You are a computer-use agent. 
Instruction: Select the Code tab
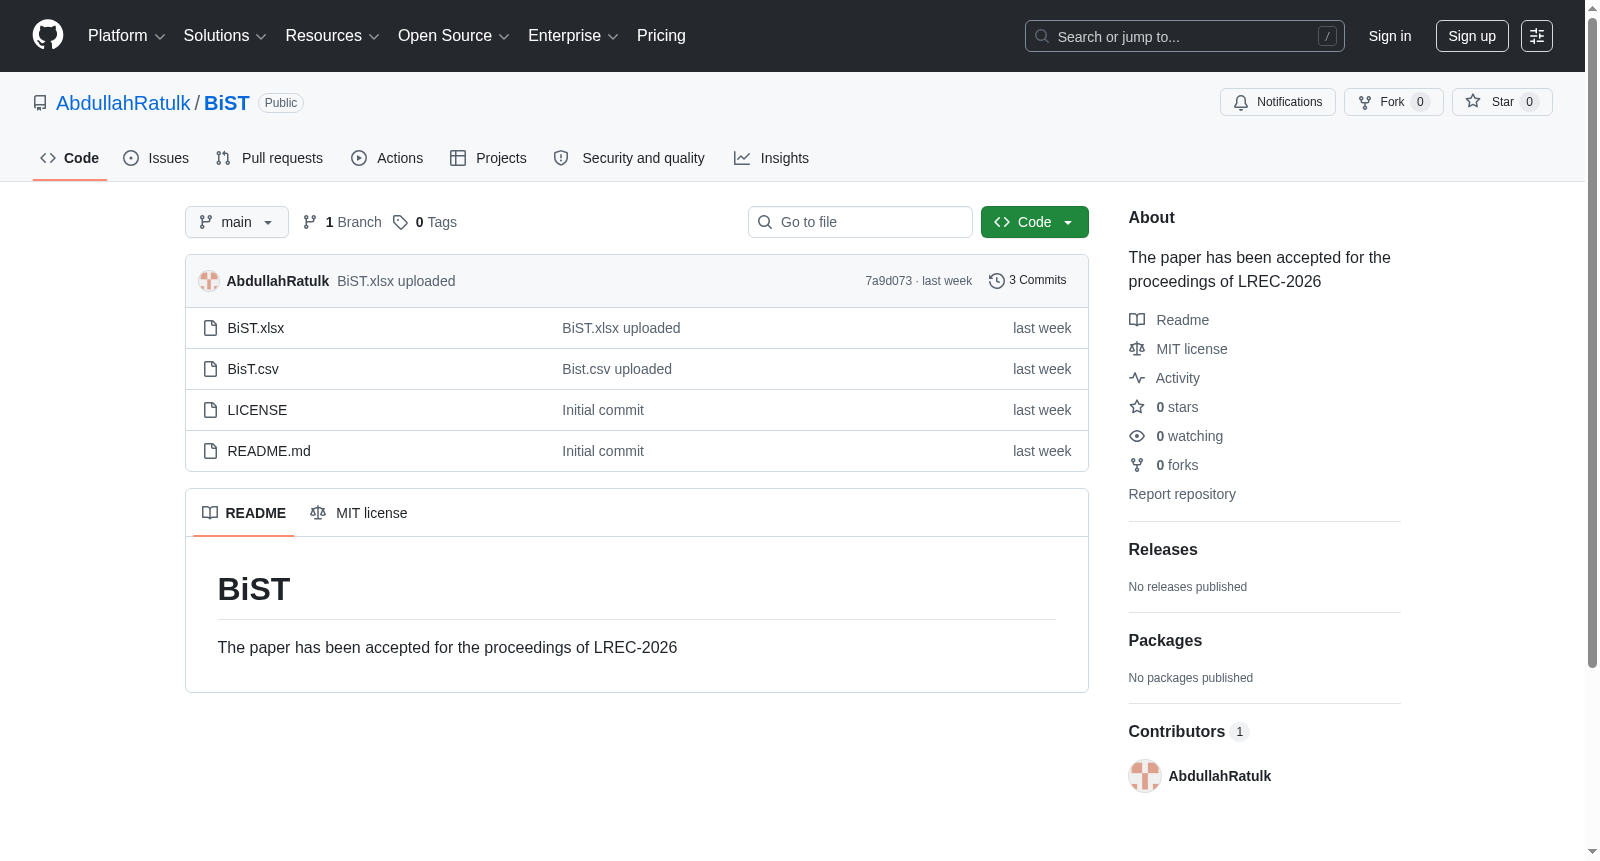[70, 158]
